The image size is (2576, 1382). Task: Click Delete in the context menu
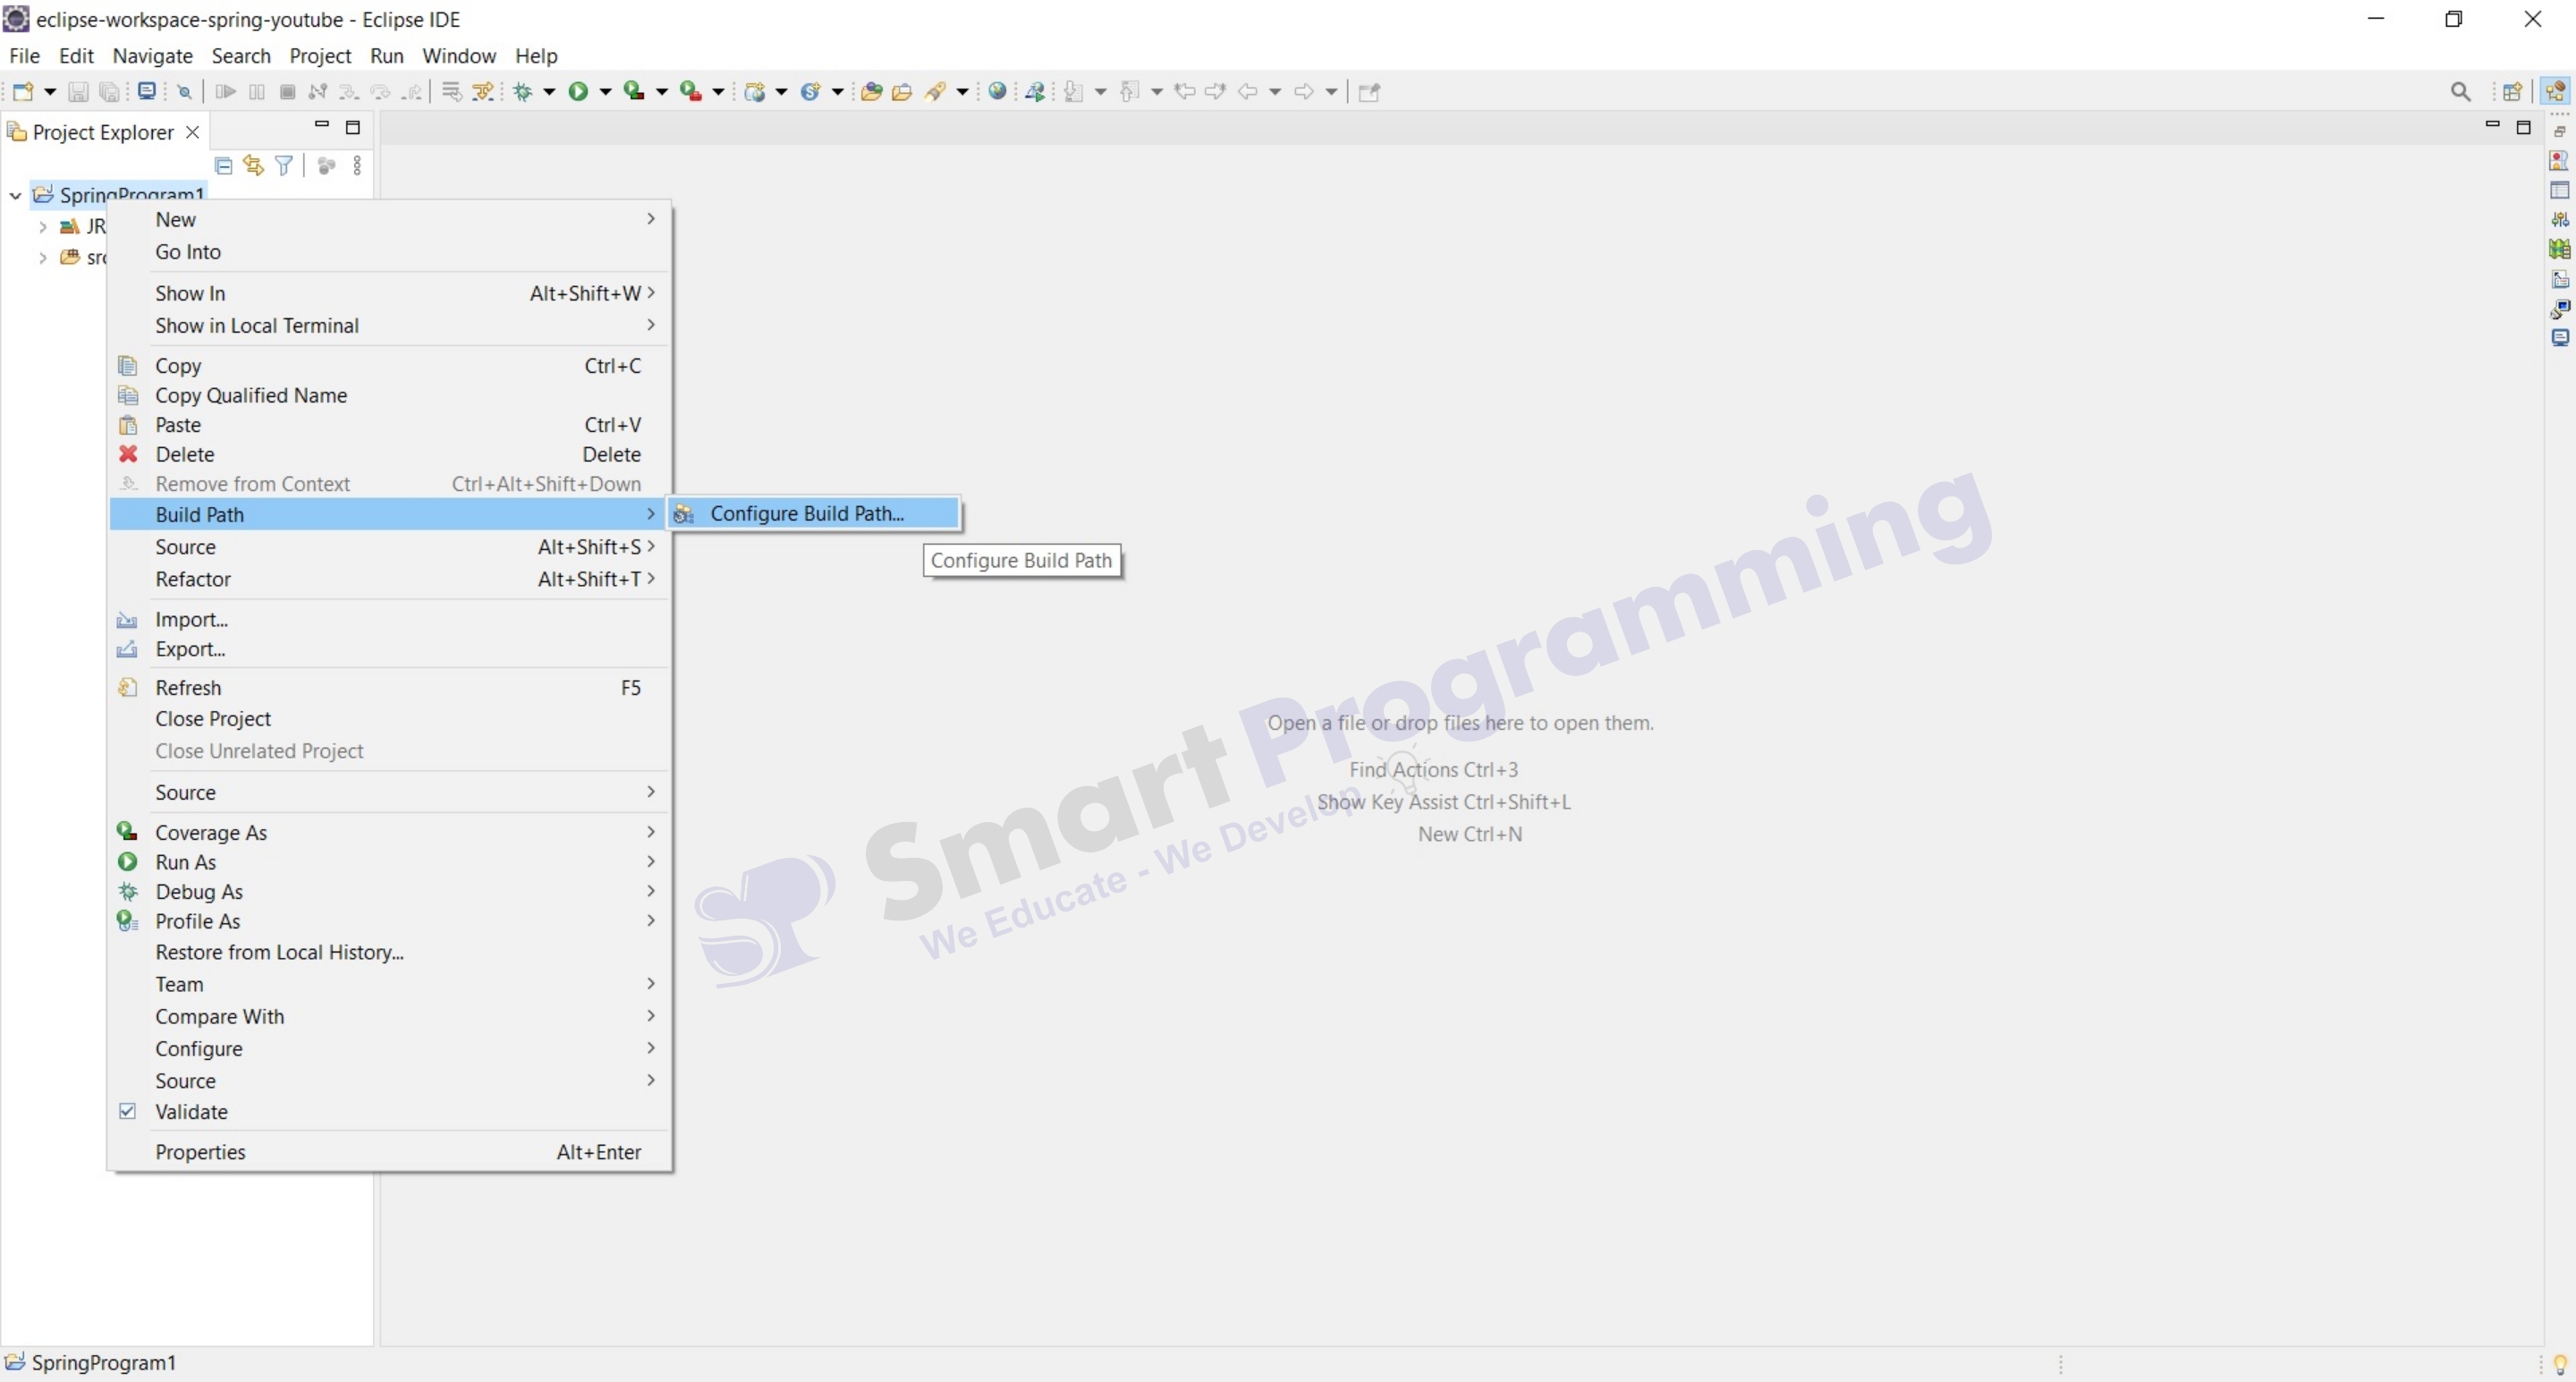click(x=389, y=455)
